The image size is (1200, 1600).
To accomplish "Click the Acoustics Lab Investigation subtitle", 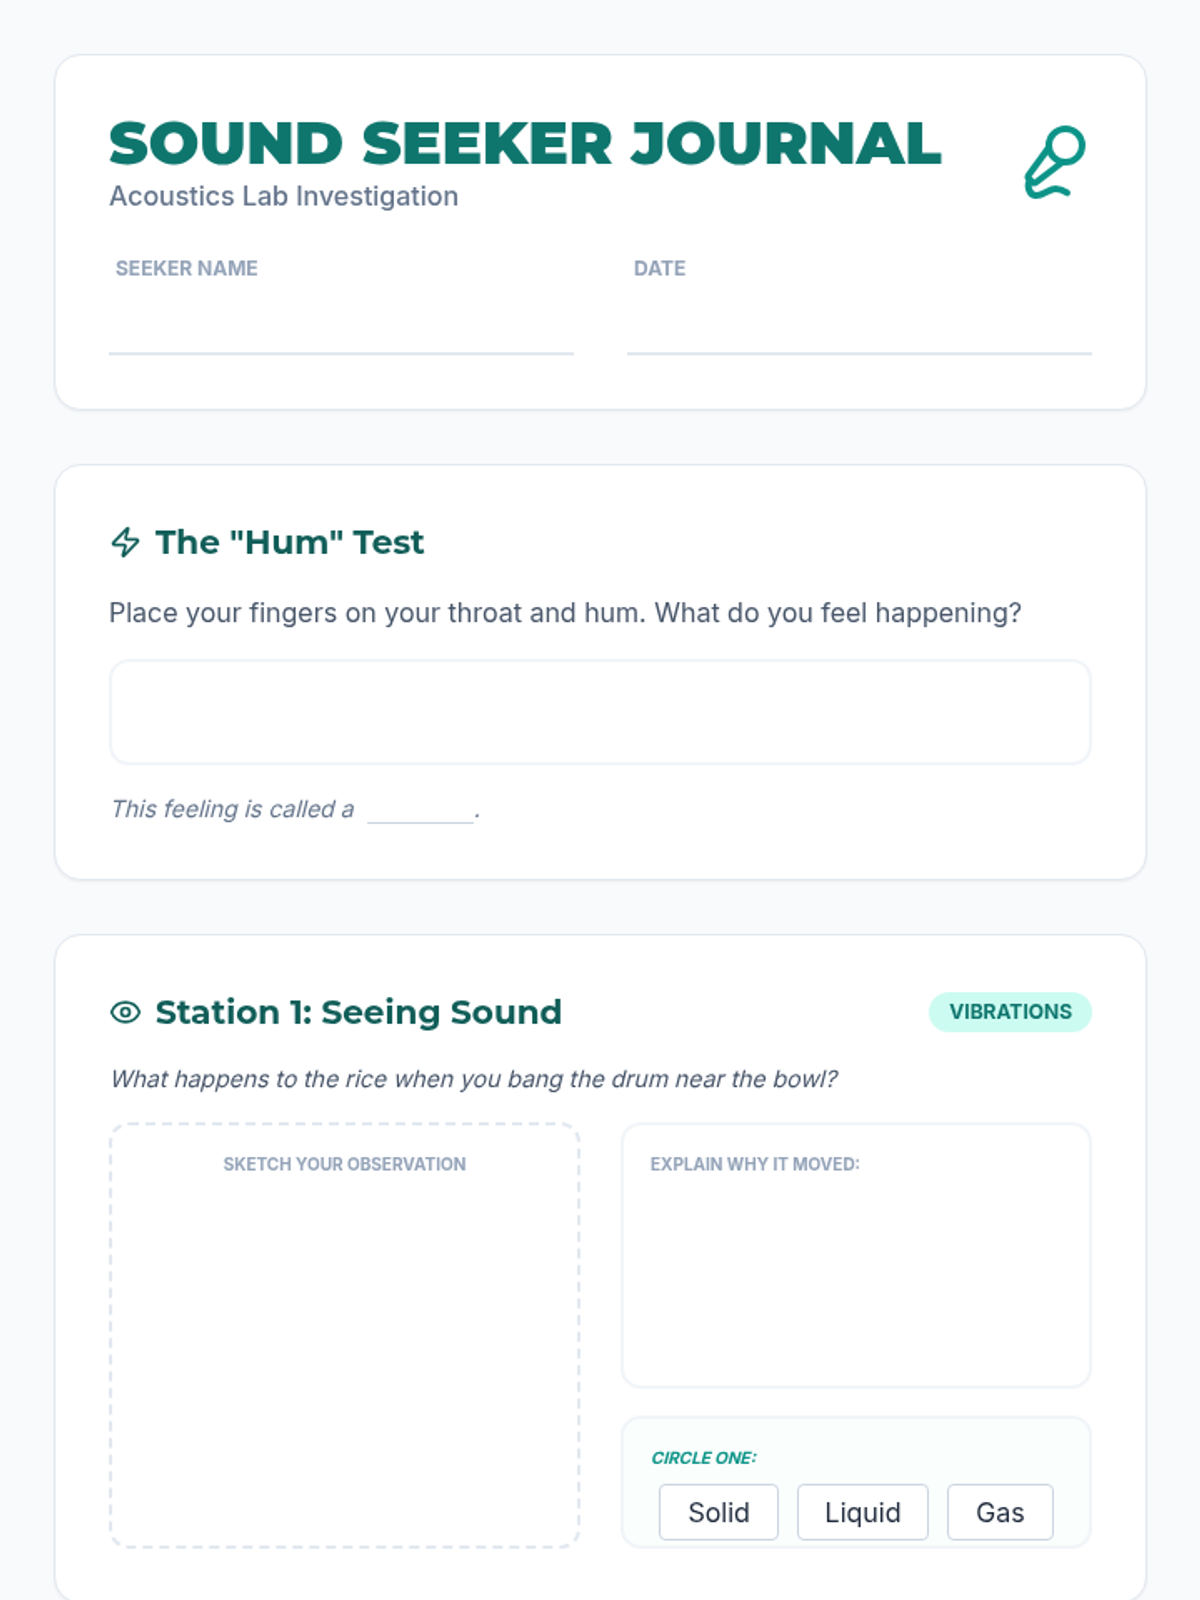I will (x=284, y=196).
